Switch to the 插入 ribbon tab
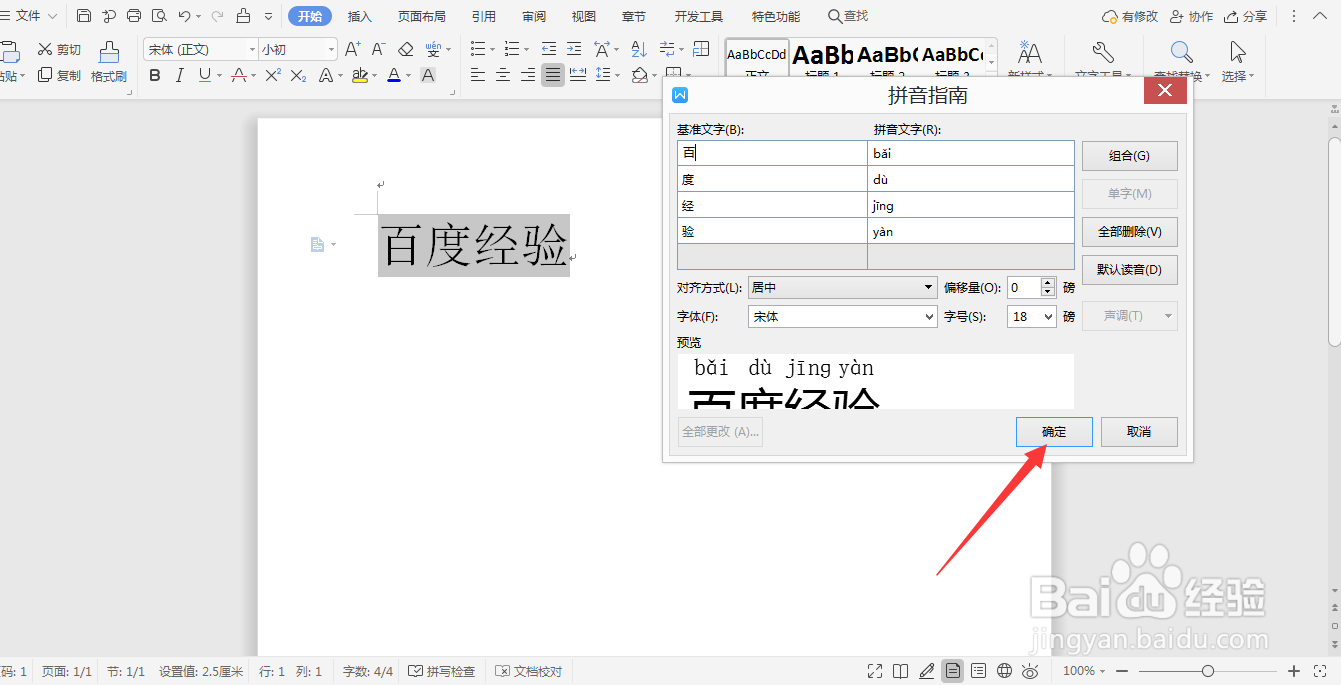 point(359,15)
